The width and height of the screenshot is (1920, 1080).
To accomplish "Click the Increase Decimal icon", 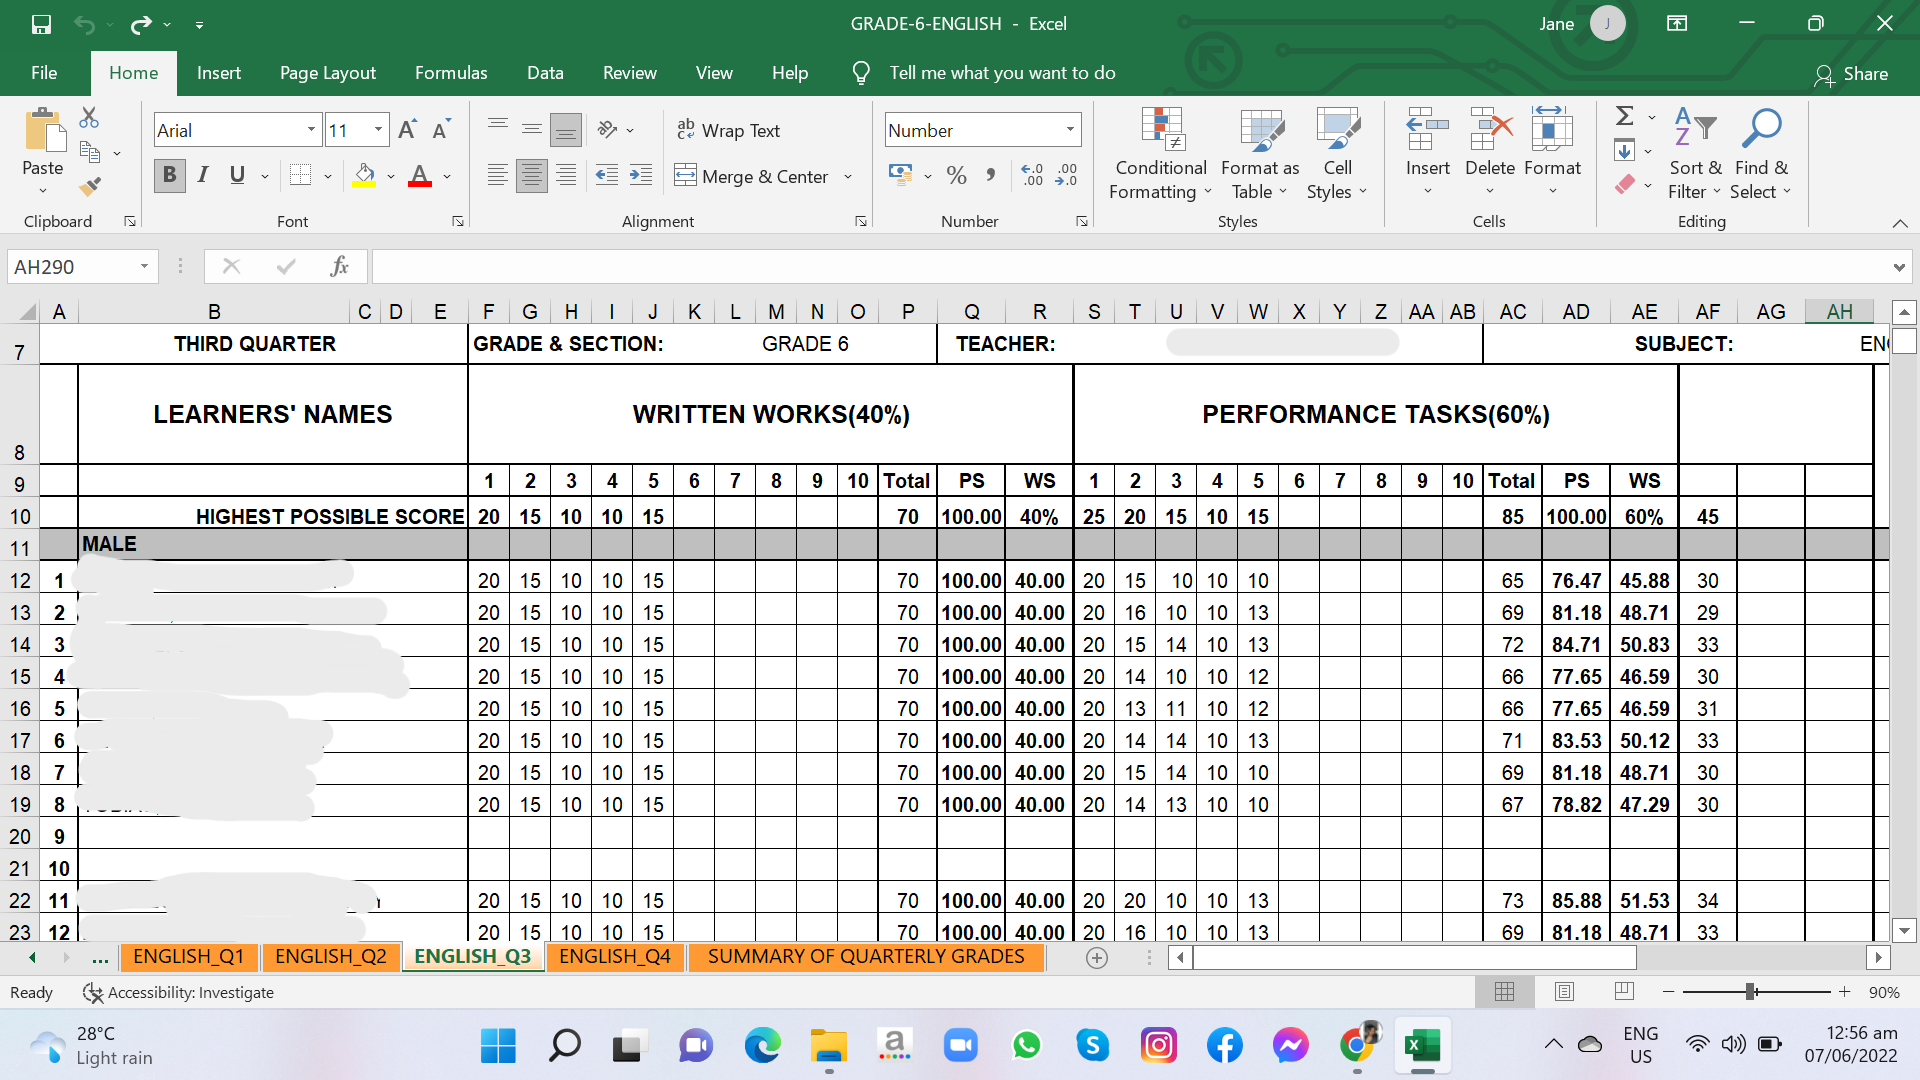I will pos(1032,176).
